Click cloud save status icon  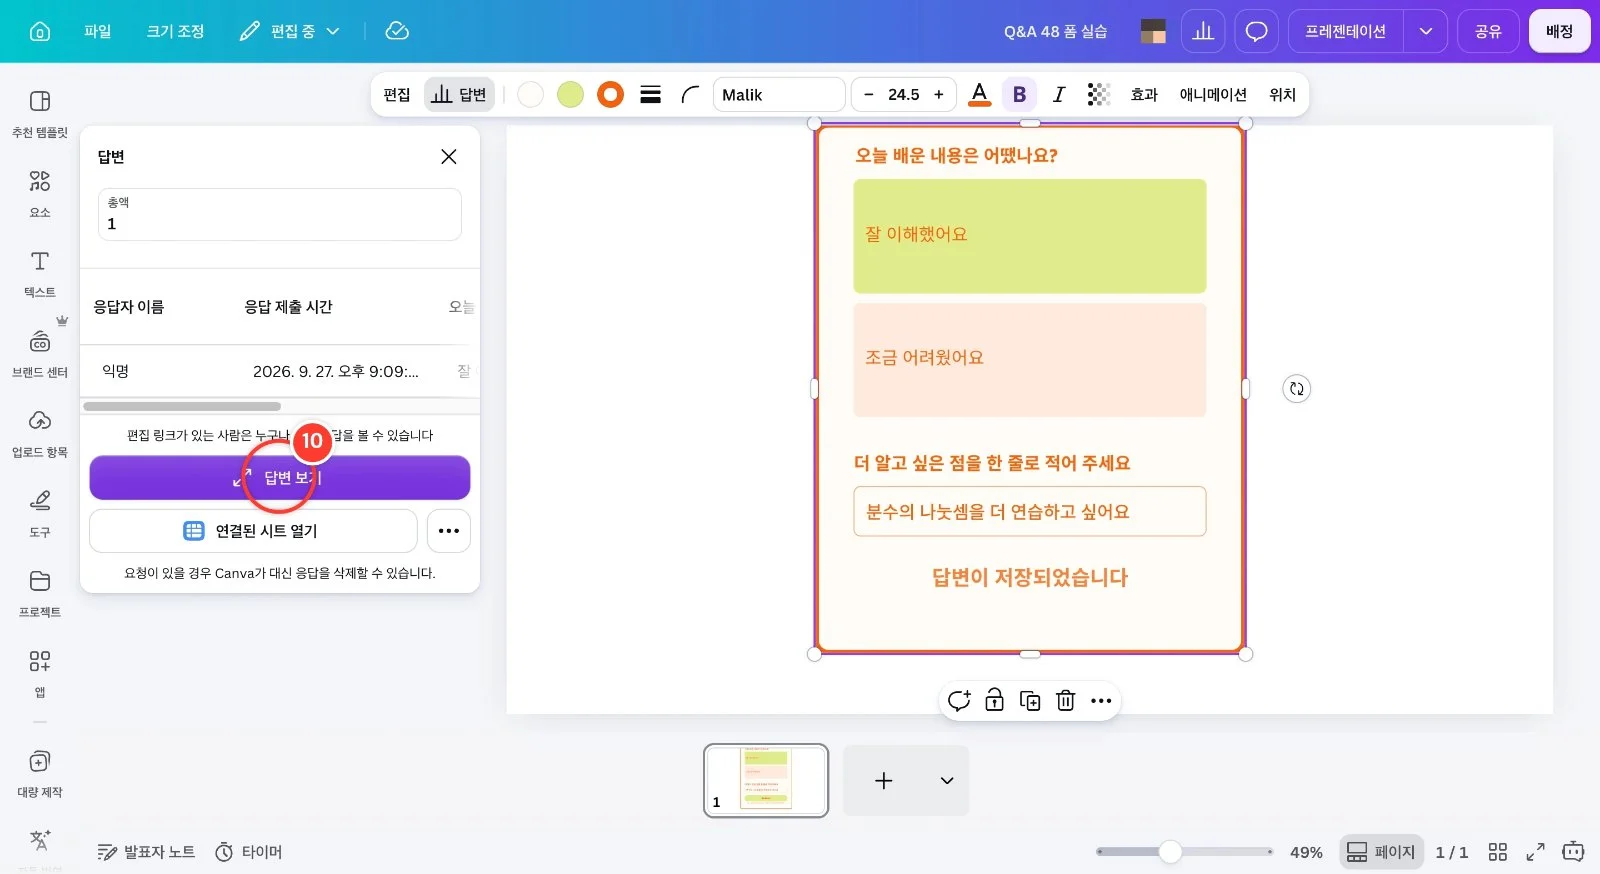click(x=397, y=31)
